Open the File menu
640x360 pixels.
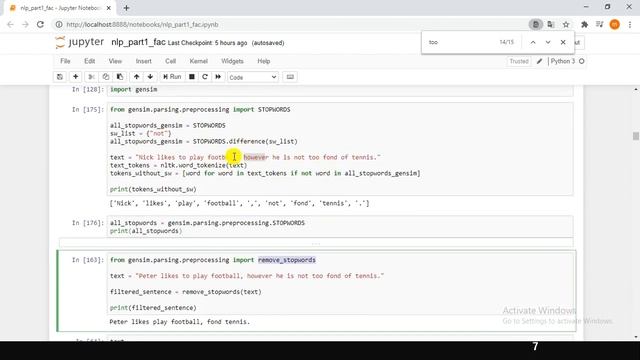pos(65,61)
